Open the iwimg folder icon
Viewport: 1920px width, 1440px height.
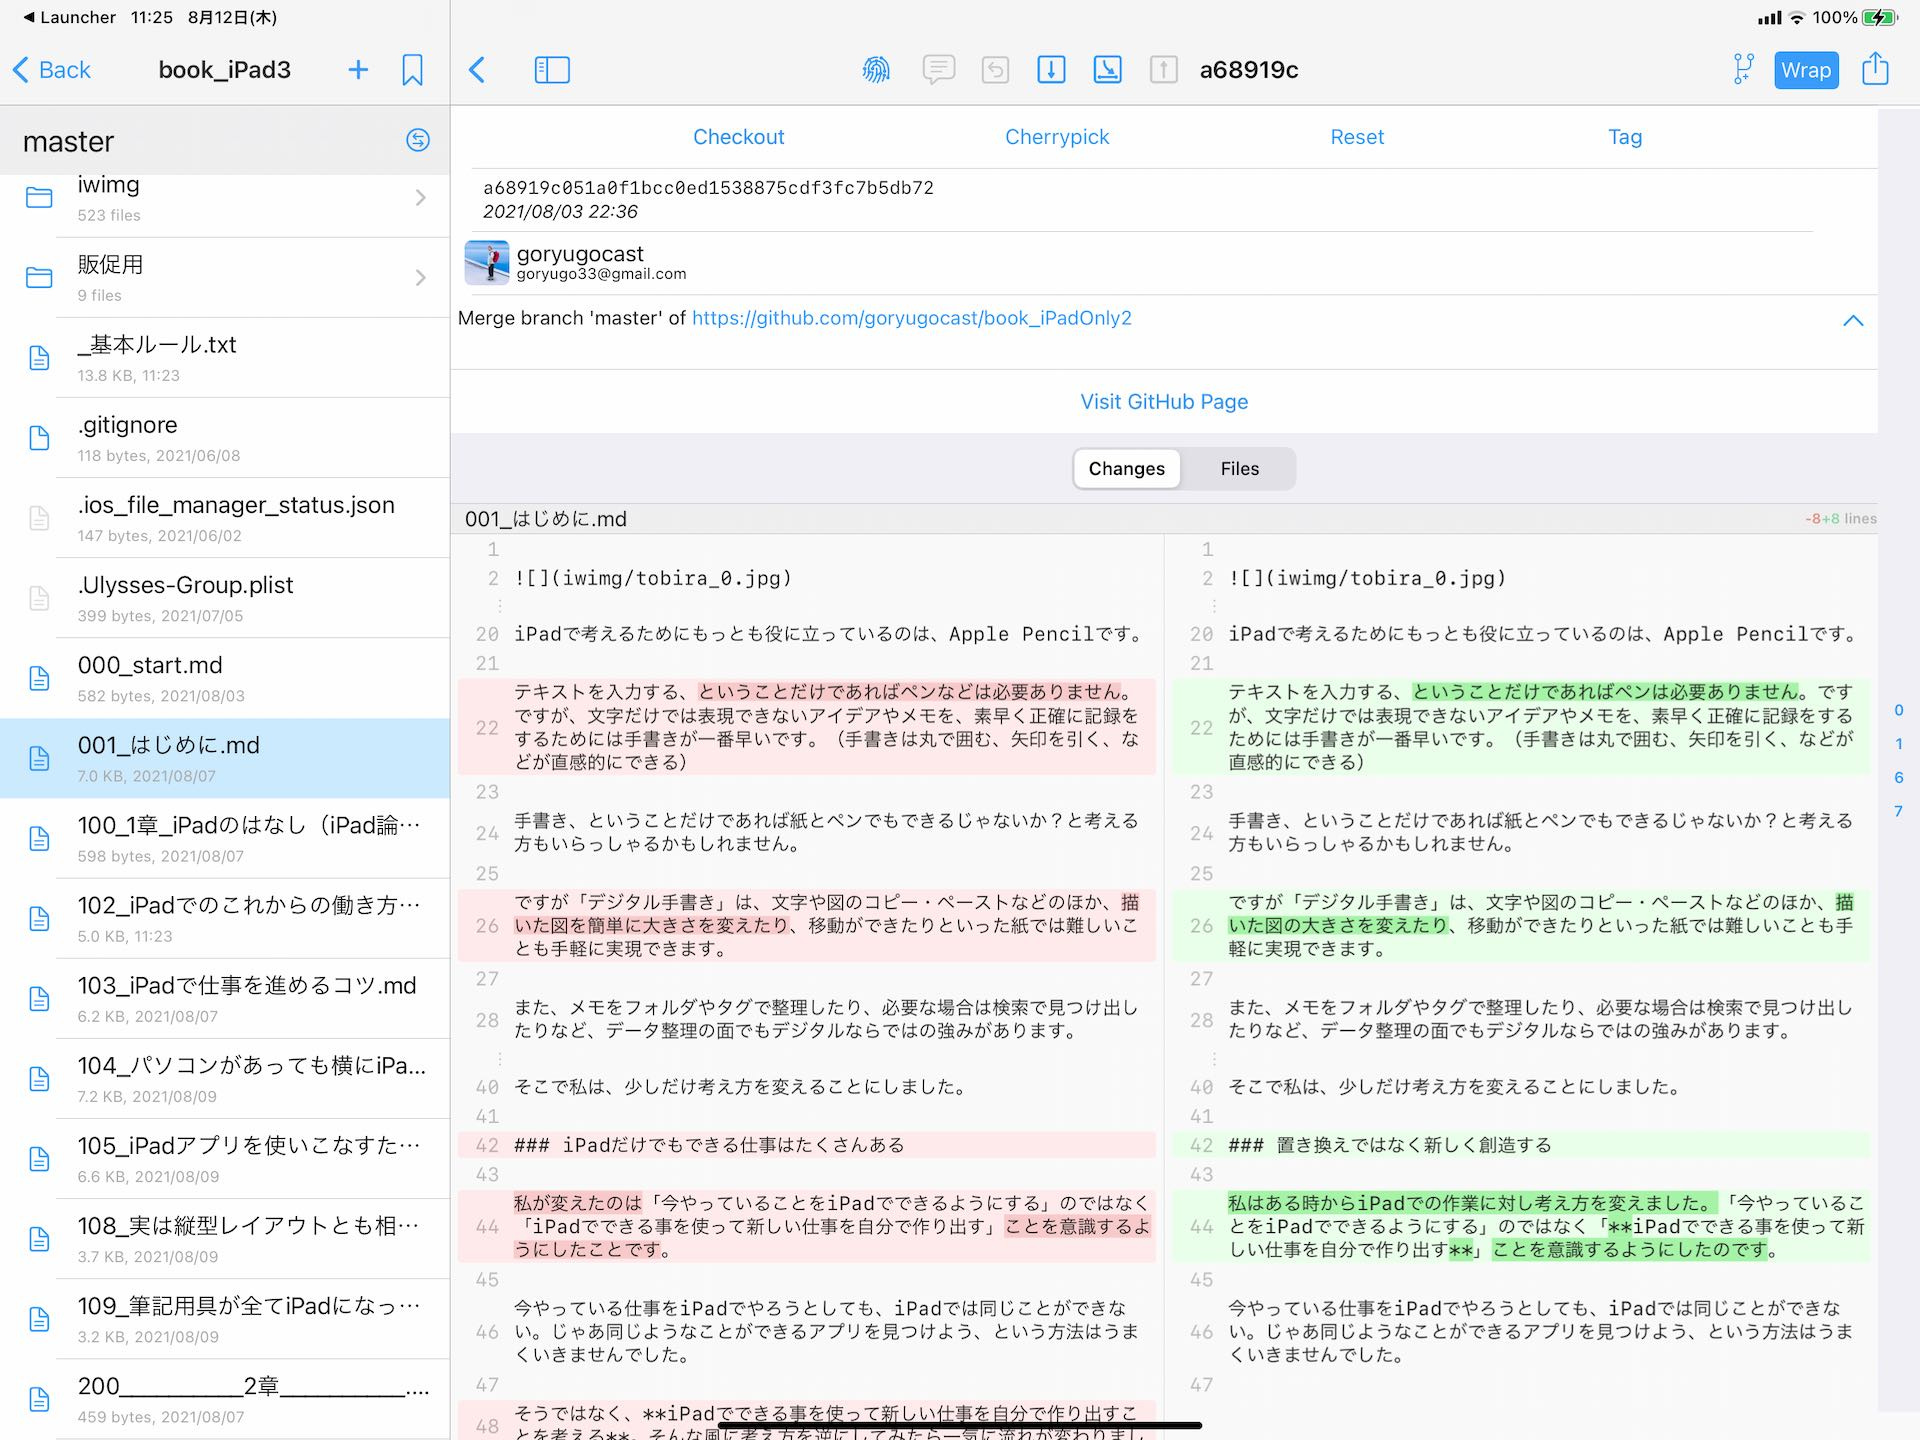point(39,198)
